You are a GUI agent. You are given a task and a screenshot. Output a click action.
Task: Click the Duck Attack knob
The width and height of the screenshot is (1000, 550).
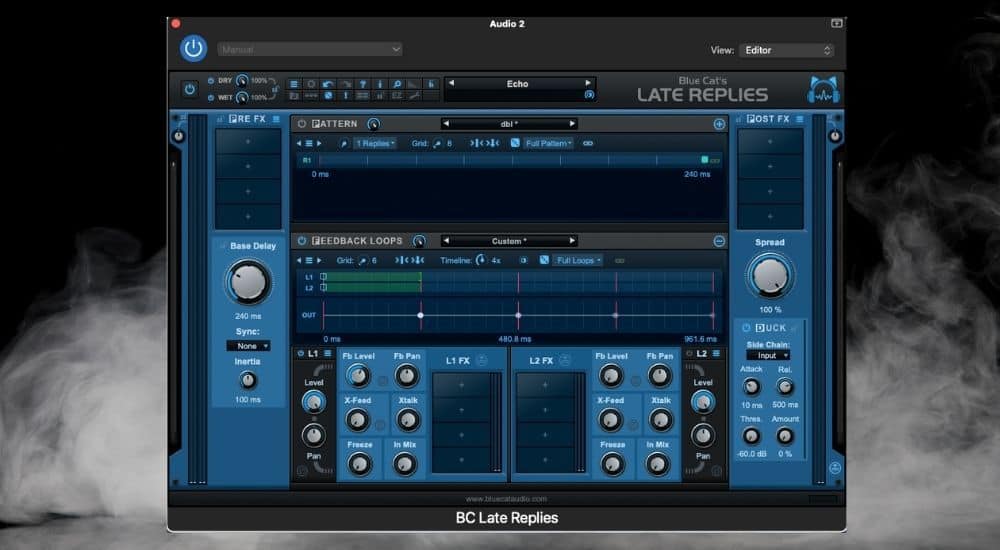point(751,386)
